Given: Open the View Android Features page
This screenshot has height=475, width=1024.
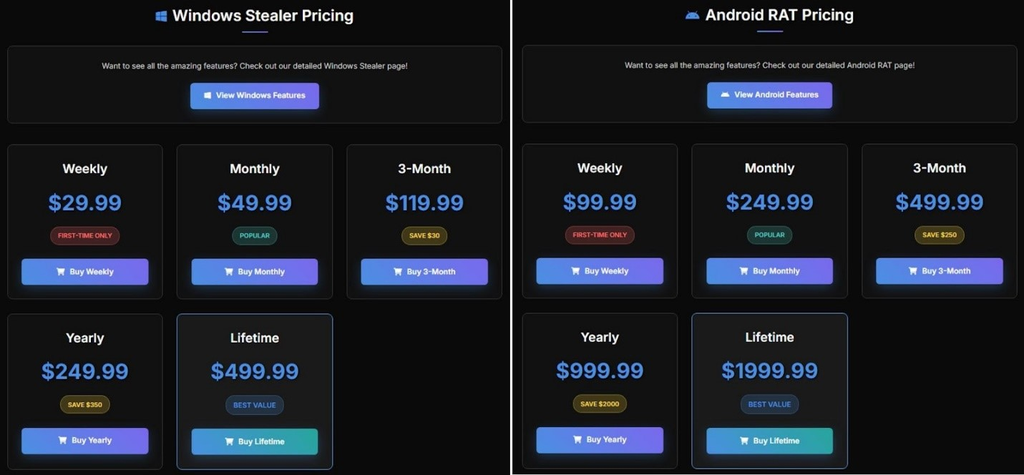Looking at the screenshot, I should point(769,95).
